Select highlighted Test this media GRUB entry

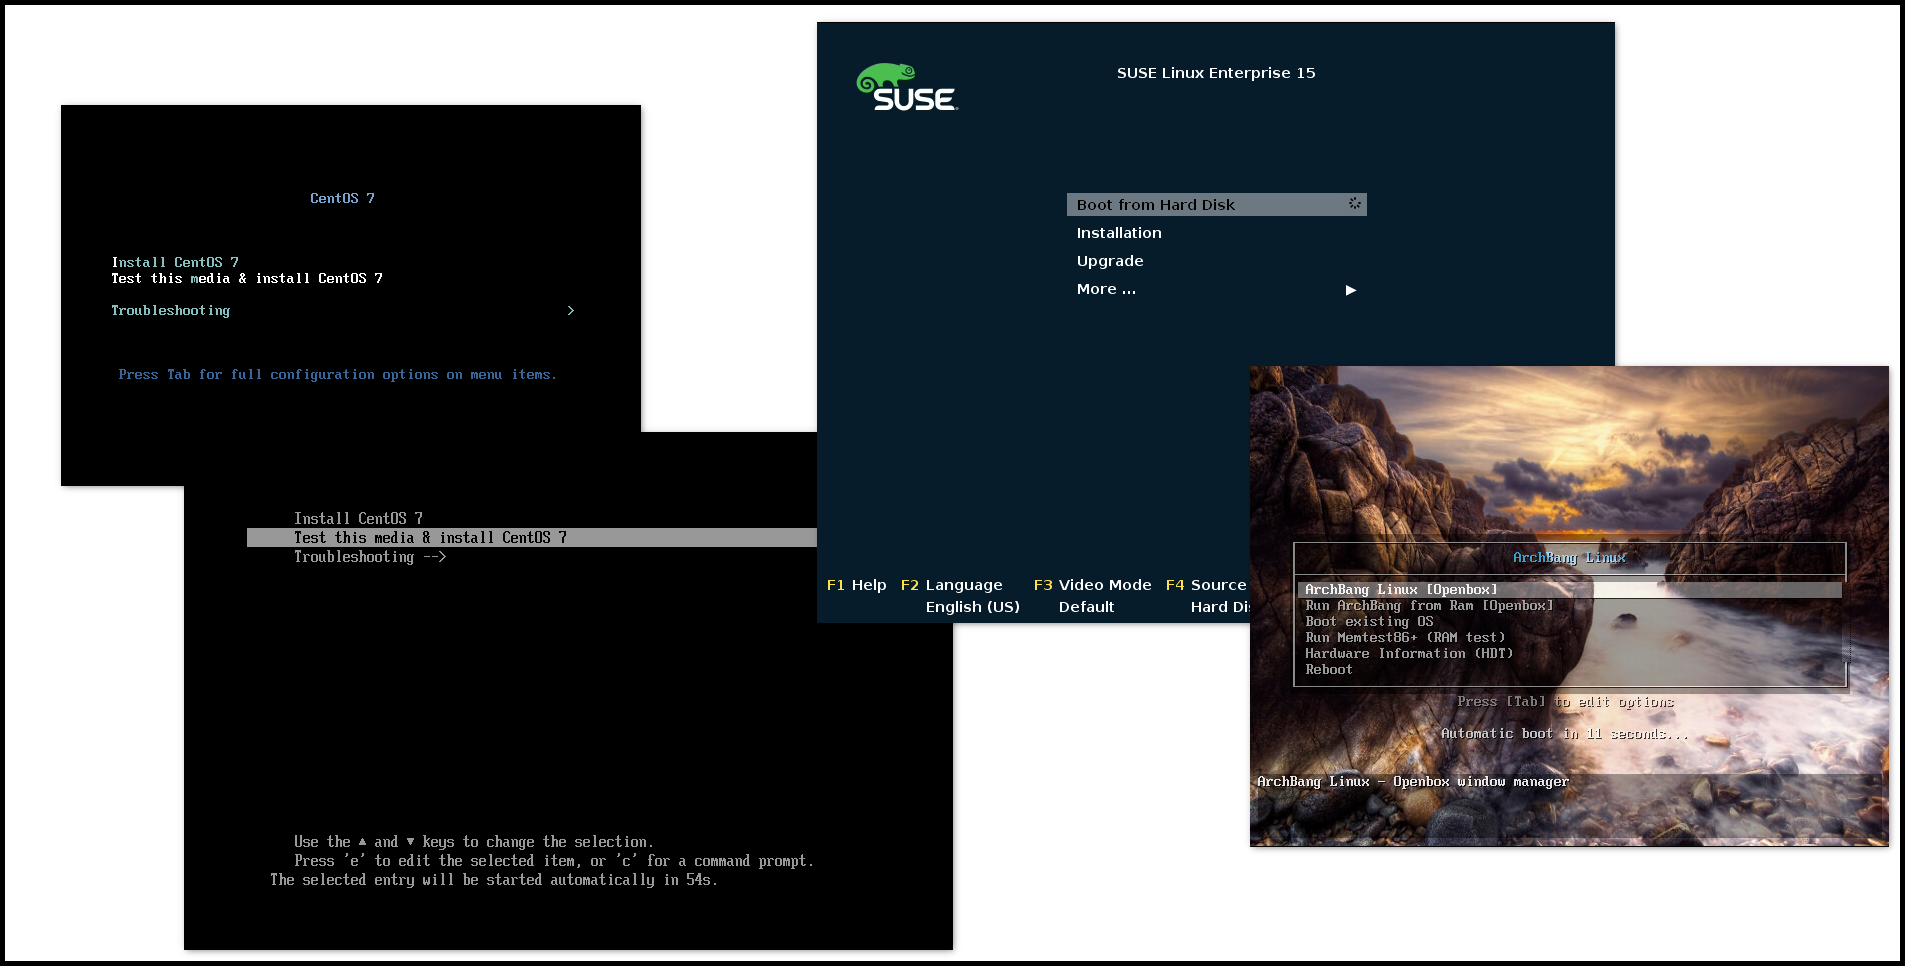(532, 537)
